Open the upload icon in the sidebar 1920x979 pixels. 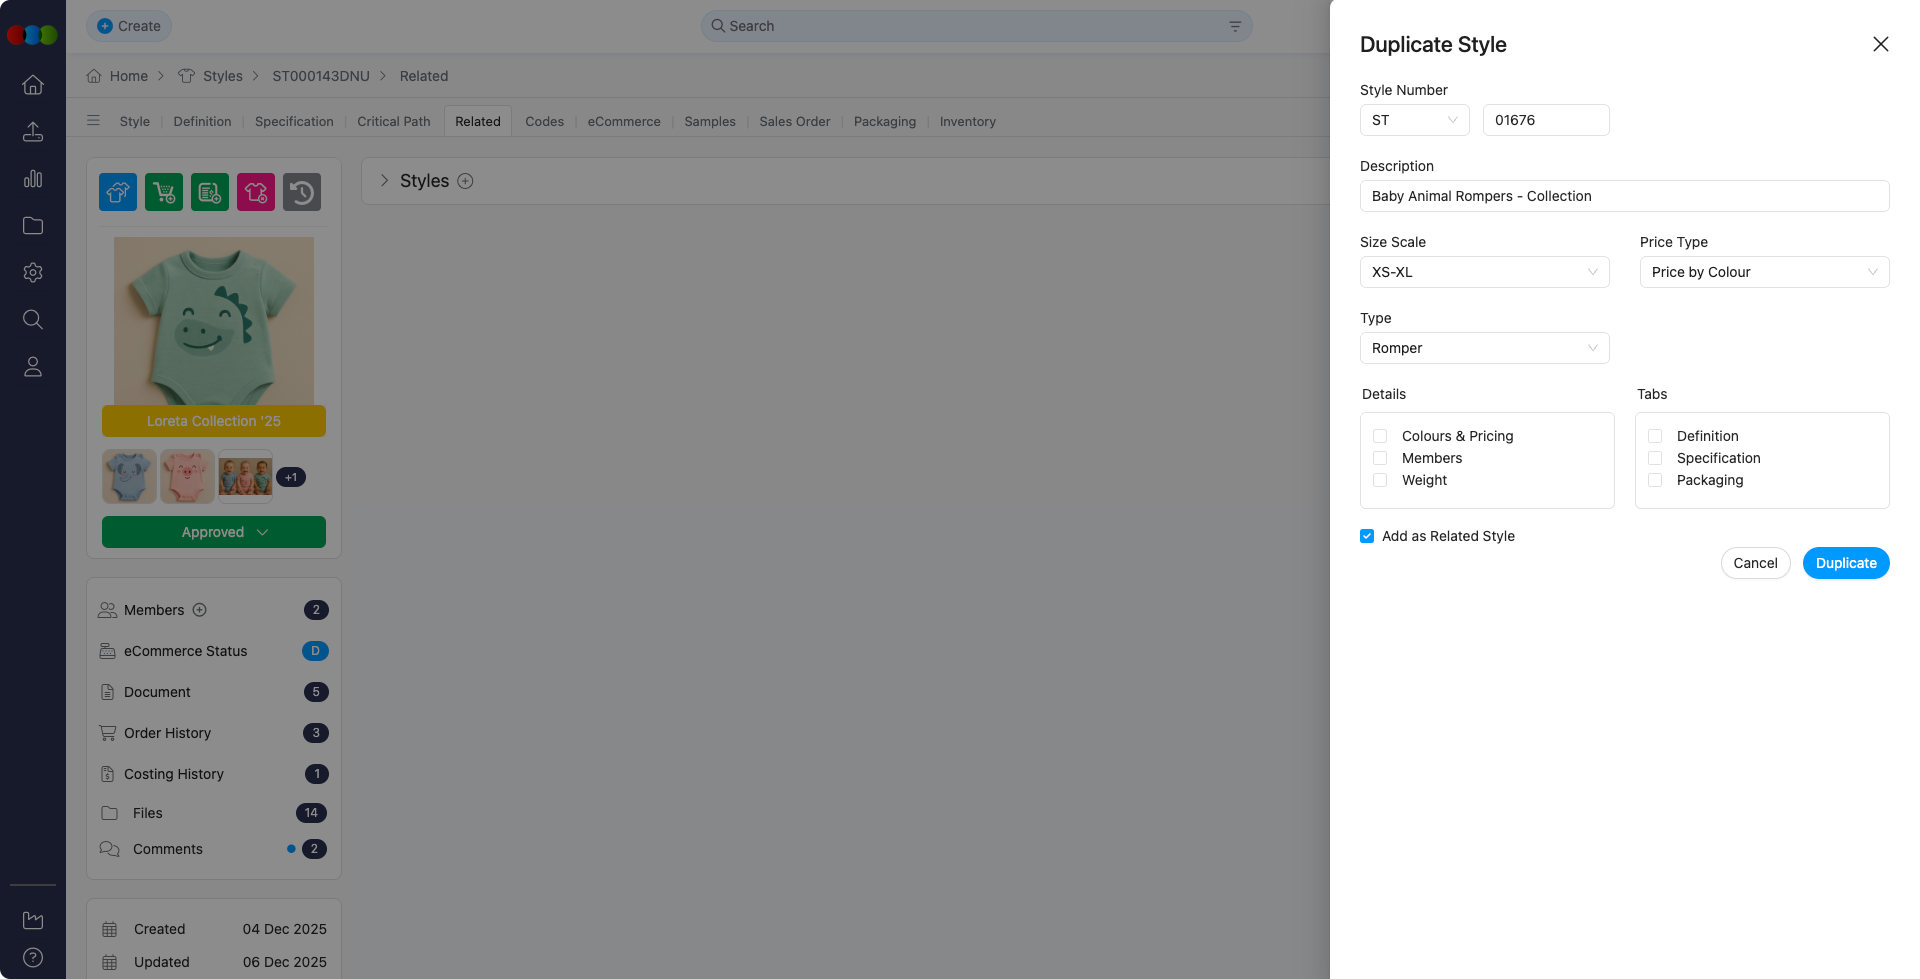coord(33,132)
